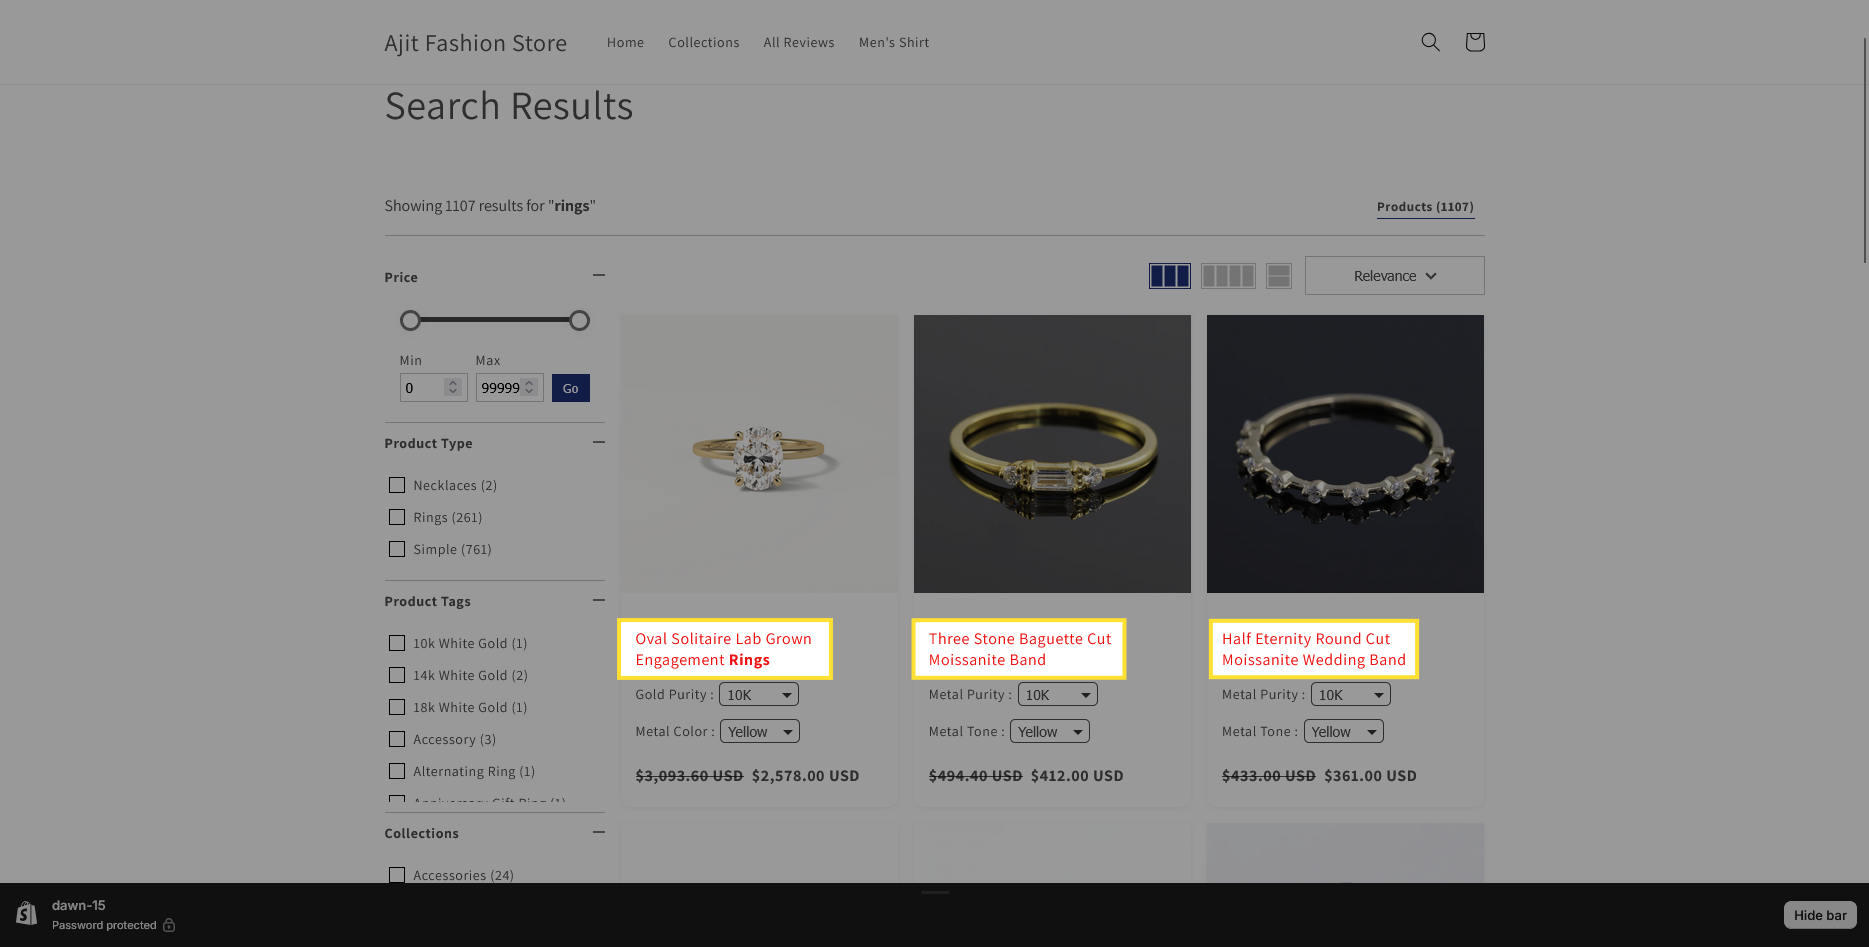This screenshot has width=1869, height=947.
Task: Enable the 14k White Gold tag filter
Action: tap(397, 675)
